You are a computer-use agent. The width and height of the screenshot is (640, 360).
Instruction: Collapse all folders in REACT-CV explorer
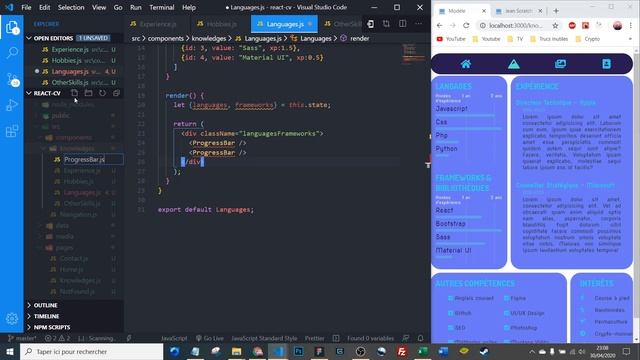(116, 93)
